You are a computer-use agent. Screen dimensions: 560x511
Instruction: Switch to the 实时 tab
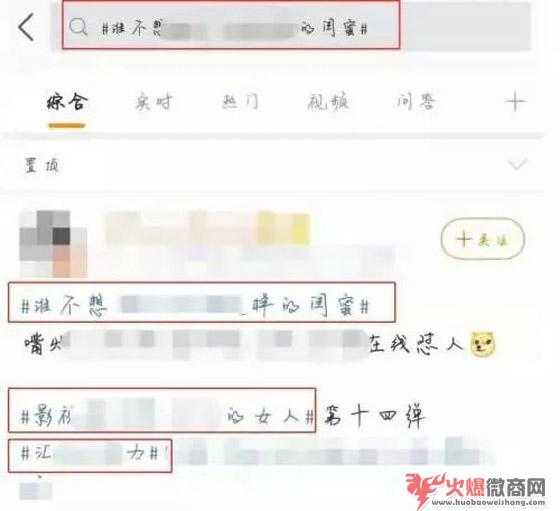(x=154, y=102)
